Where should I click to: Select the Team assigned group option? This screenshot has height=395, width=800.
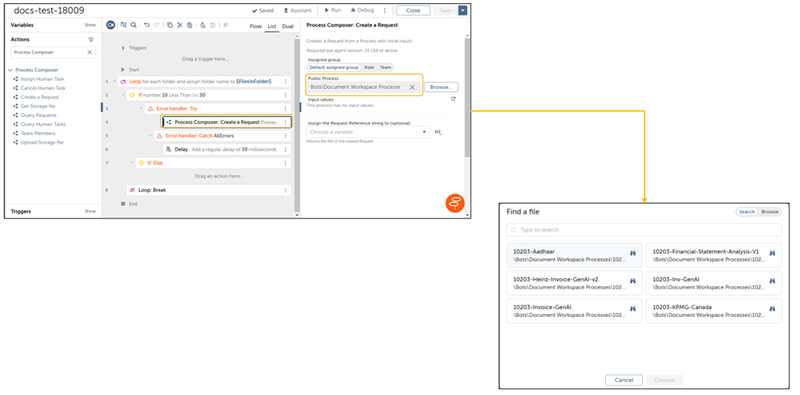coord(386,67)
